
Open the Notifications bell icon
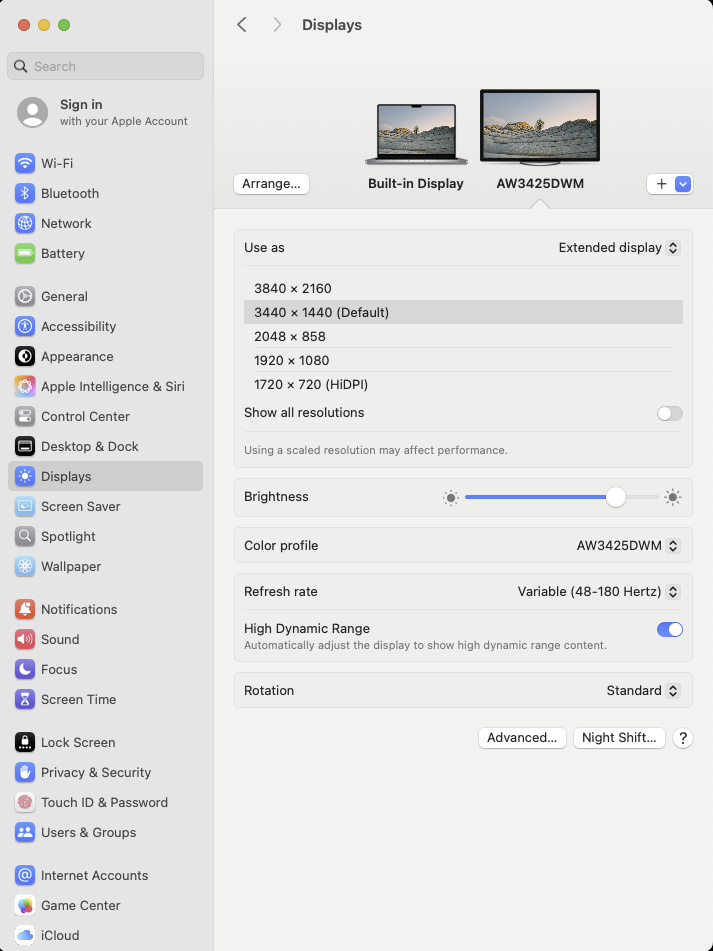(25, 610)
